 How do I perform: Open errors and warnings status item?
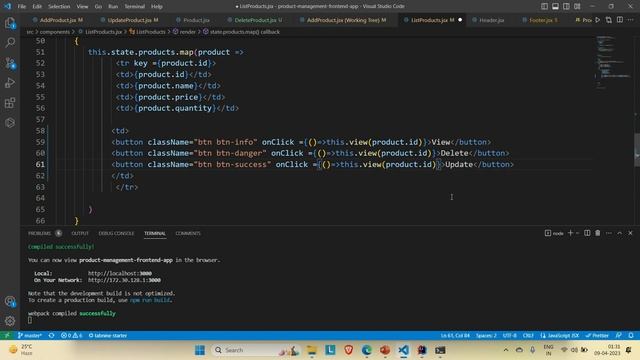click(x=71, y=336)
